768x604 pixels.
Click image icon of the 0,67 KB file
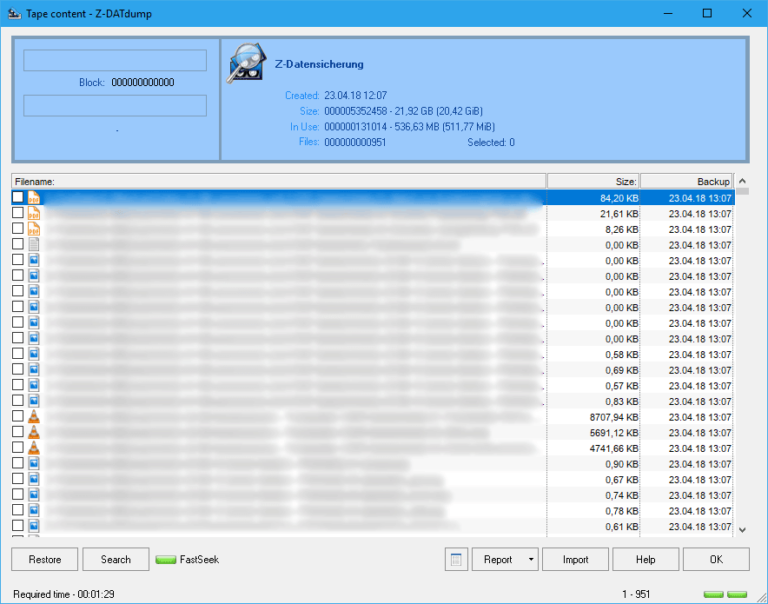[x=34, y=480]
